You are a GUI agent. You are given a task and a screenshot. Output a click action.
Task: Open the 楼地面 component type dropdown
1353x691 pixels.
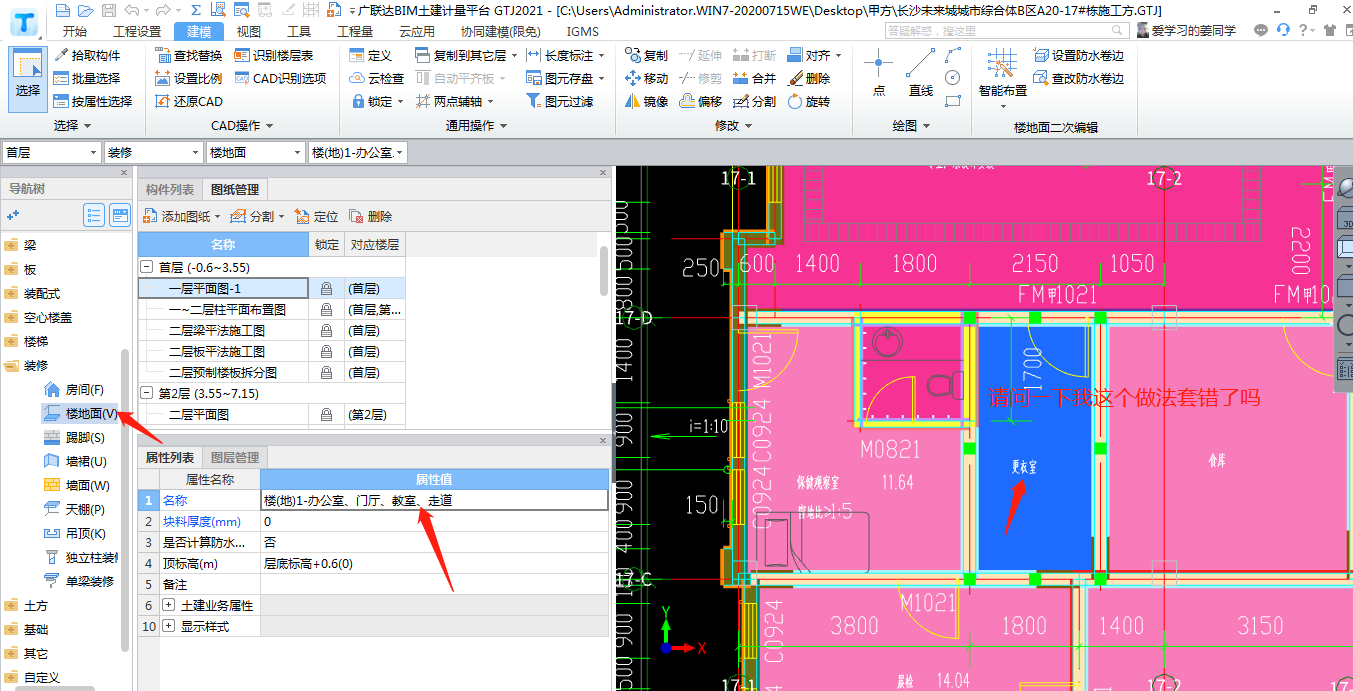click(255, 152)
